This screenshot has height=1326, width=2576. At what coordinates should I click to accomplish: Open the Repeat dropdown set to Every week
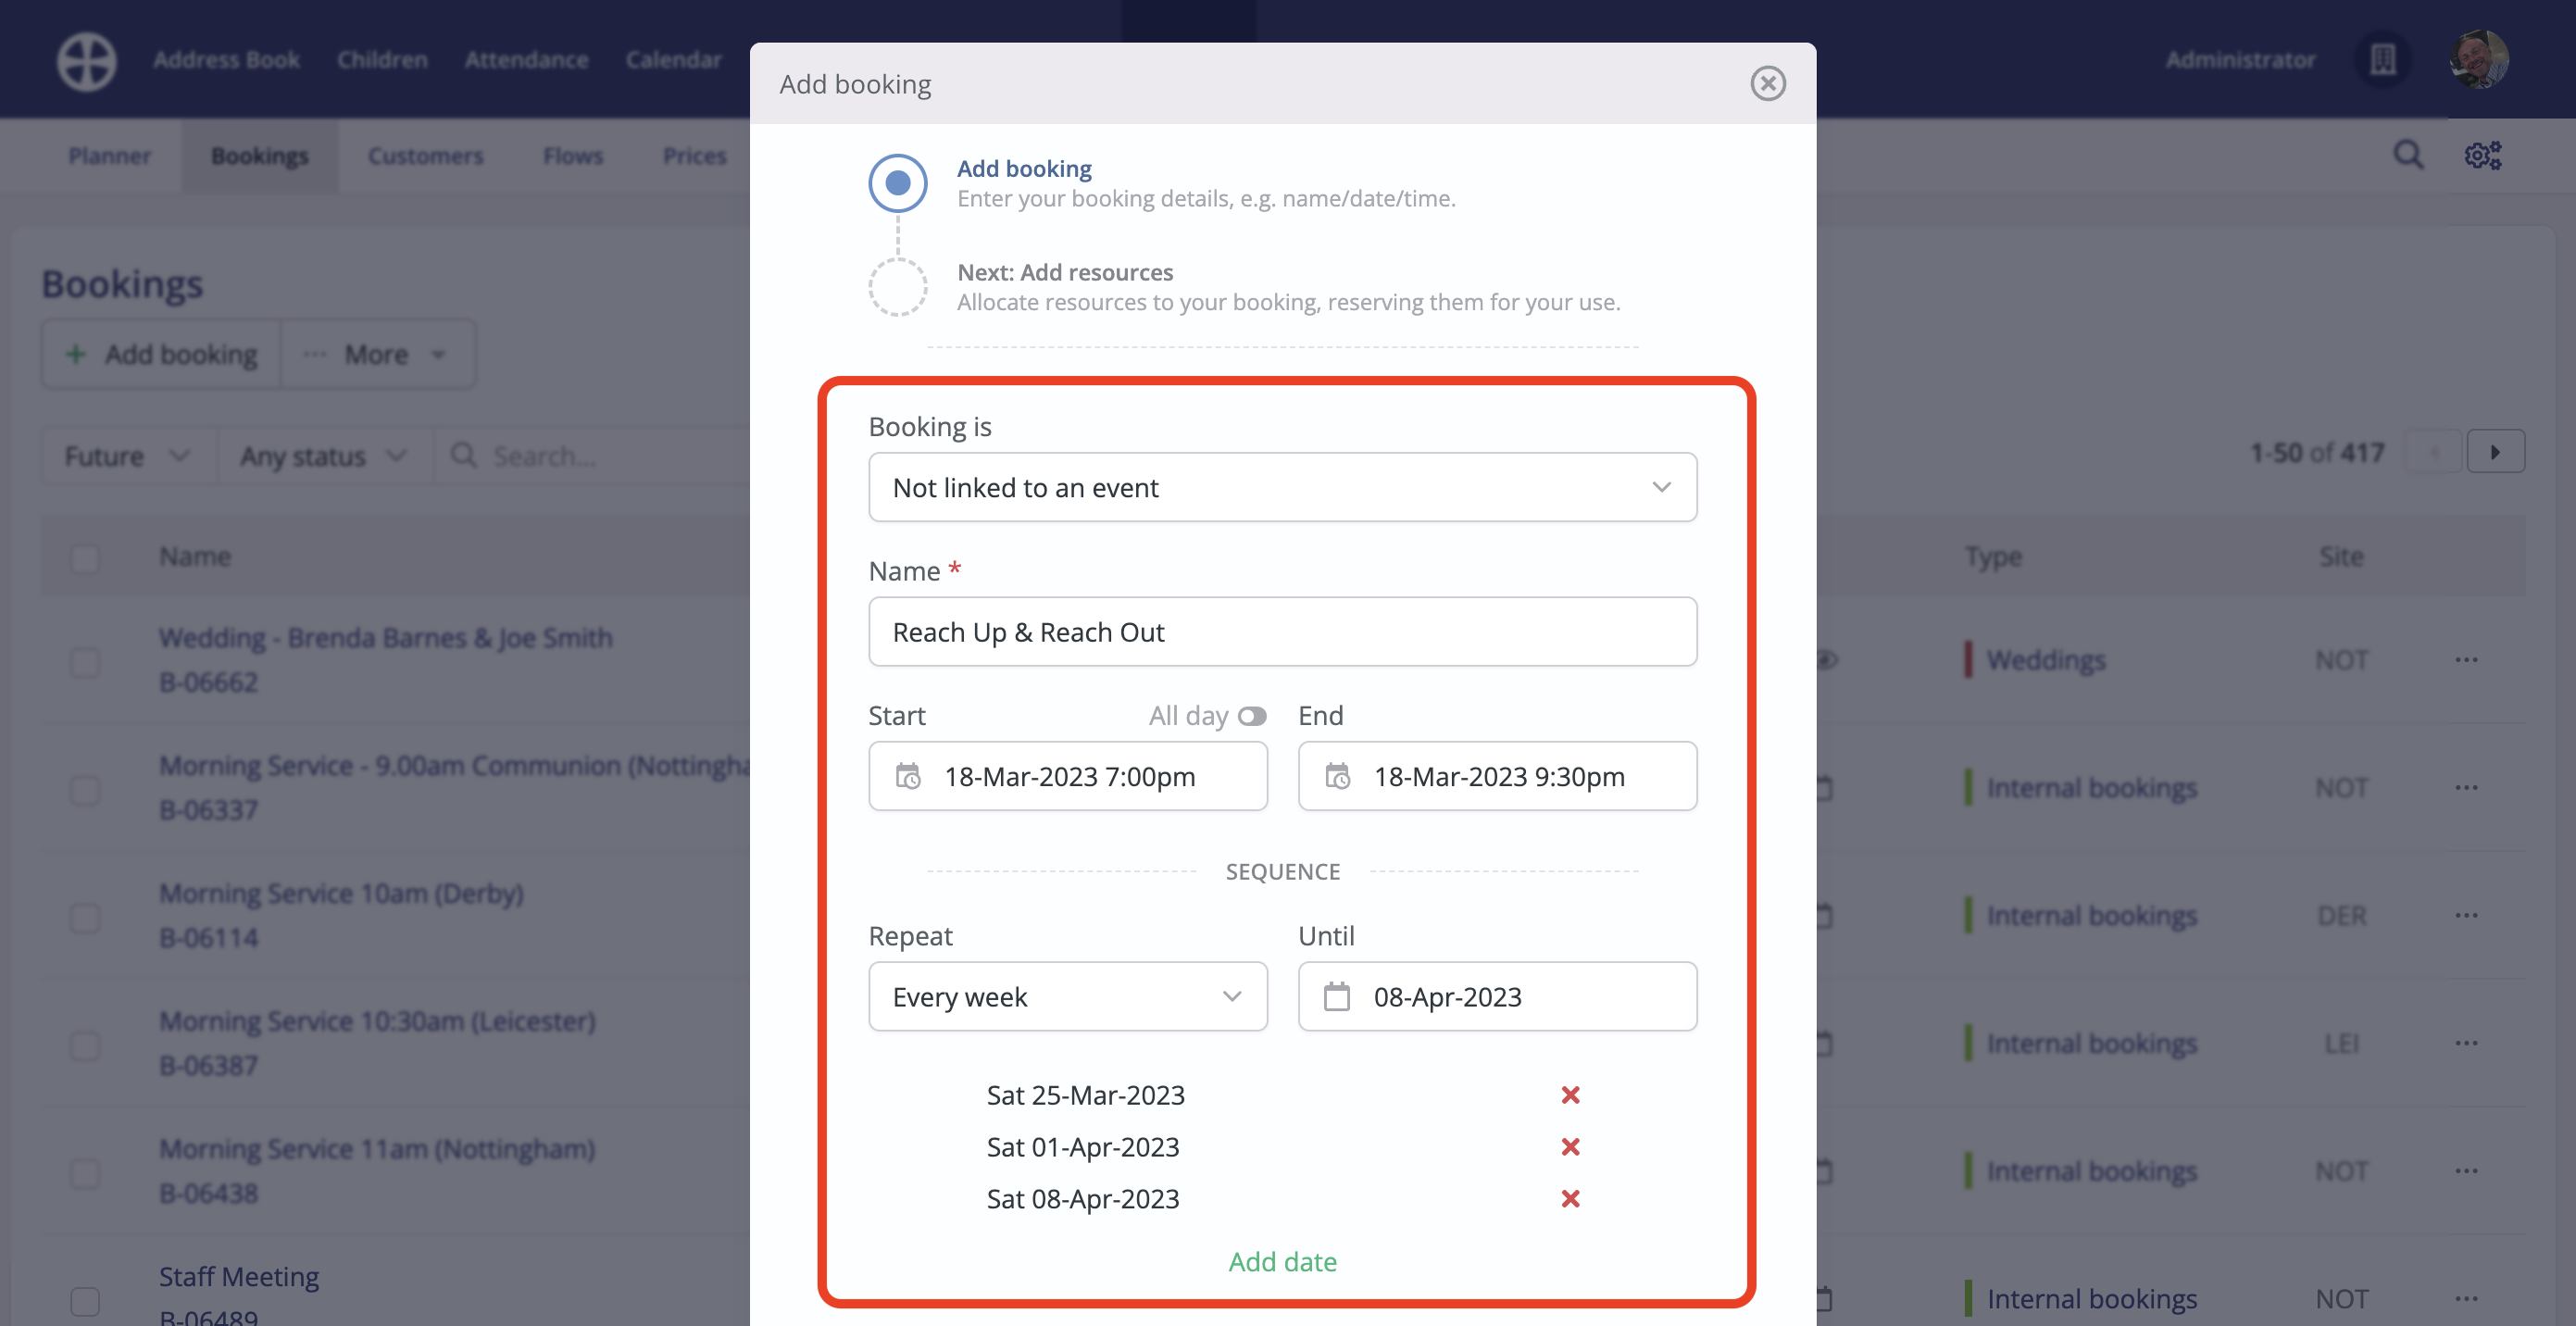[1067, 996]
